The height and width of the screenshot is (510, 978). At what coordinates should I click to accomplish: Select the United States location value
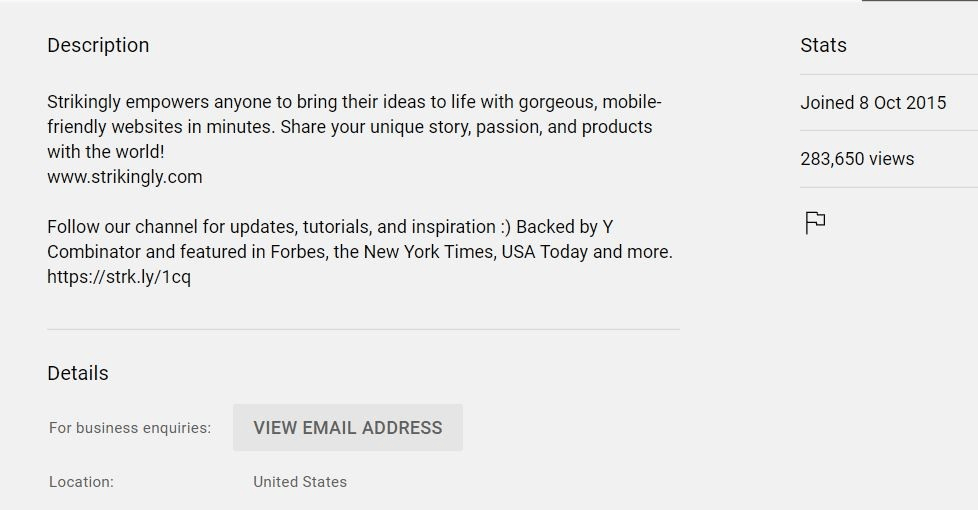(x=300, y=482)
